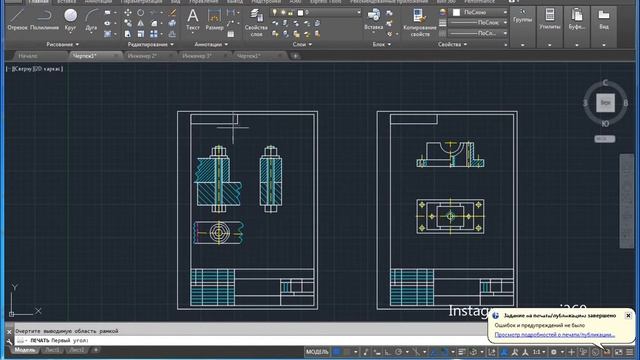
Task: Open the ПоСлою linetype dropdown
Action: click(x=478, y=33)
